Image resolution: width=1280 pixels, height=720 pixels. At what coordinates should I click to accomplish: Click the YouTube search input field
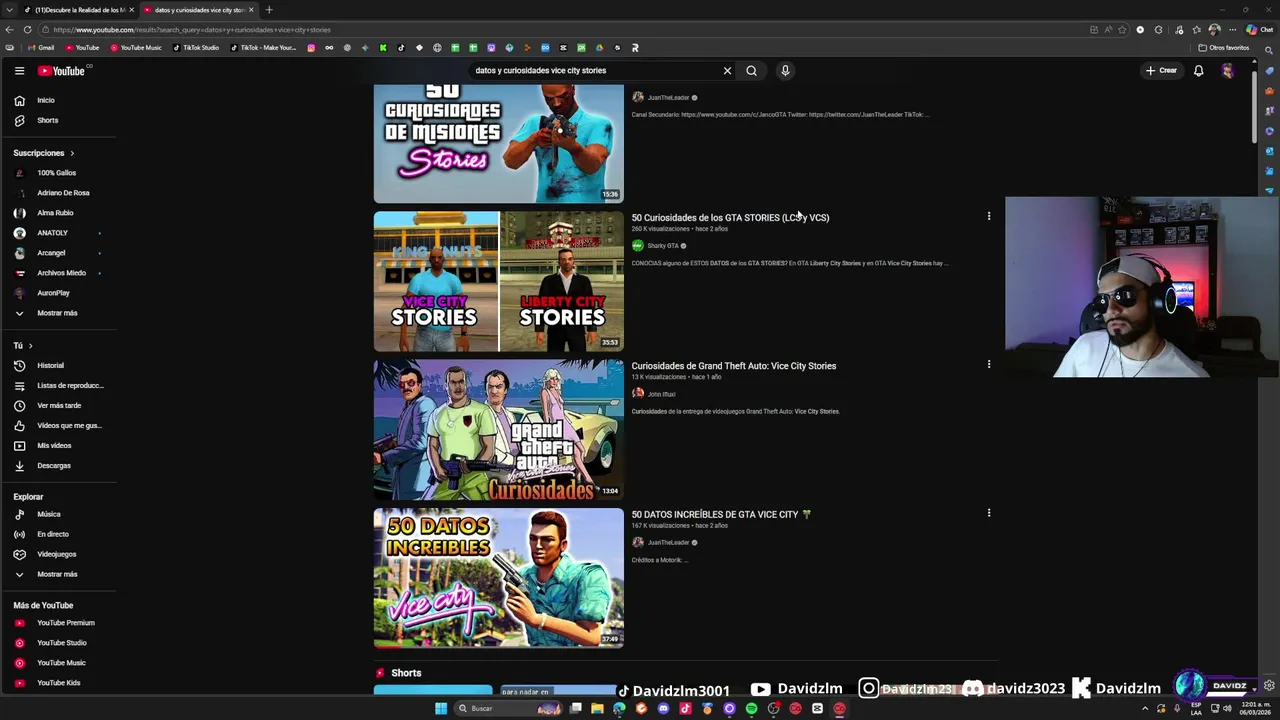(x=595, y=71)
